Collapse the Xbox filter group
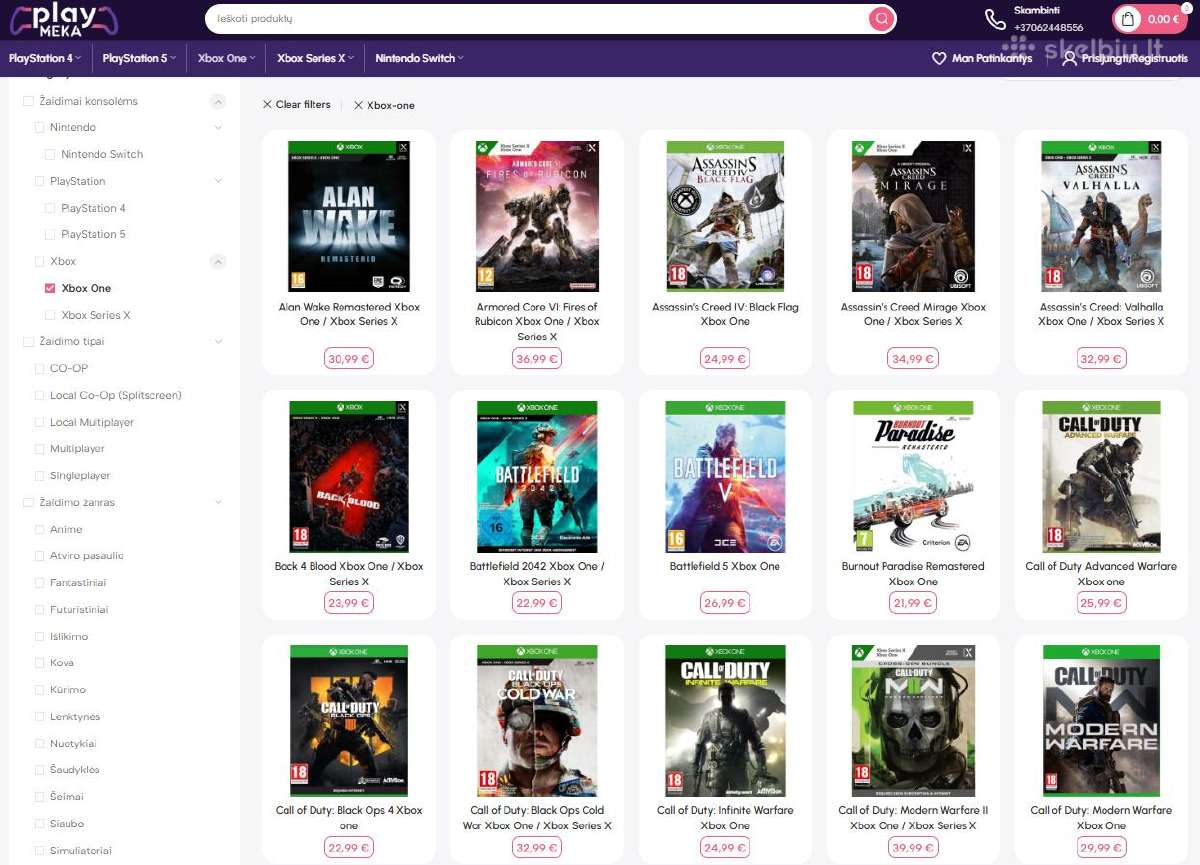 pos(217,262)
